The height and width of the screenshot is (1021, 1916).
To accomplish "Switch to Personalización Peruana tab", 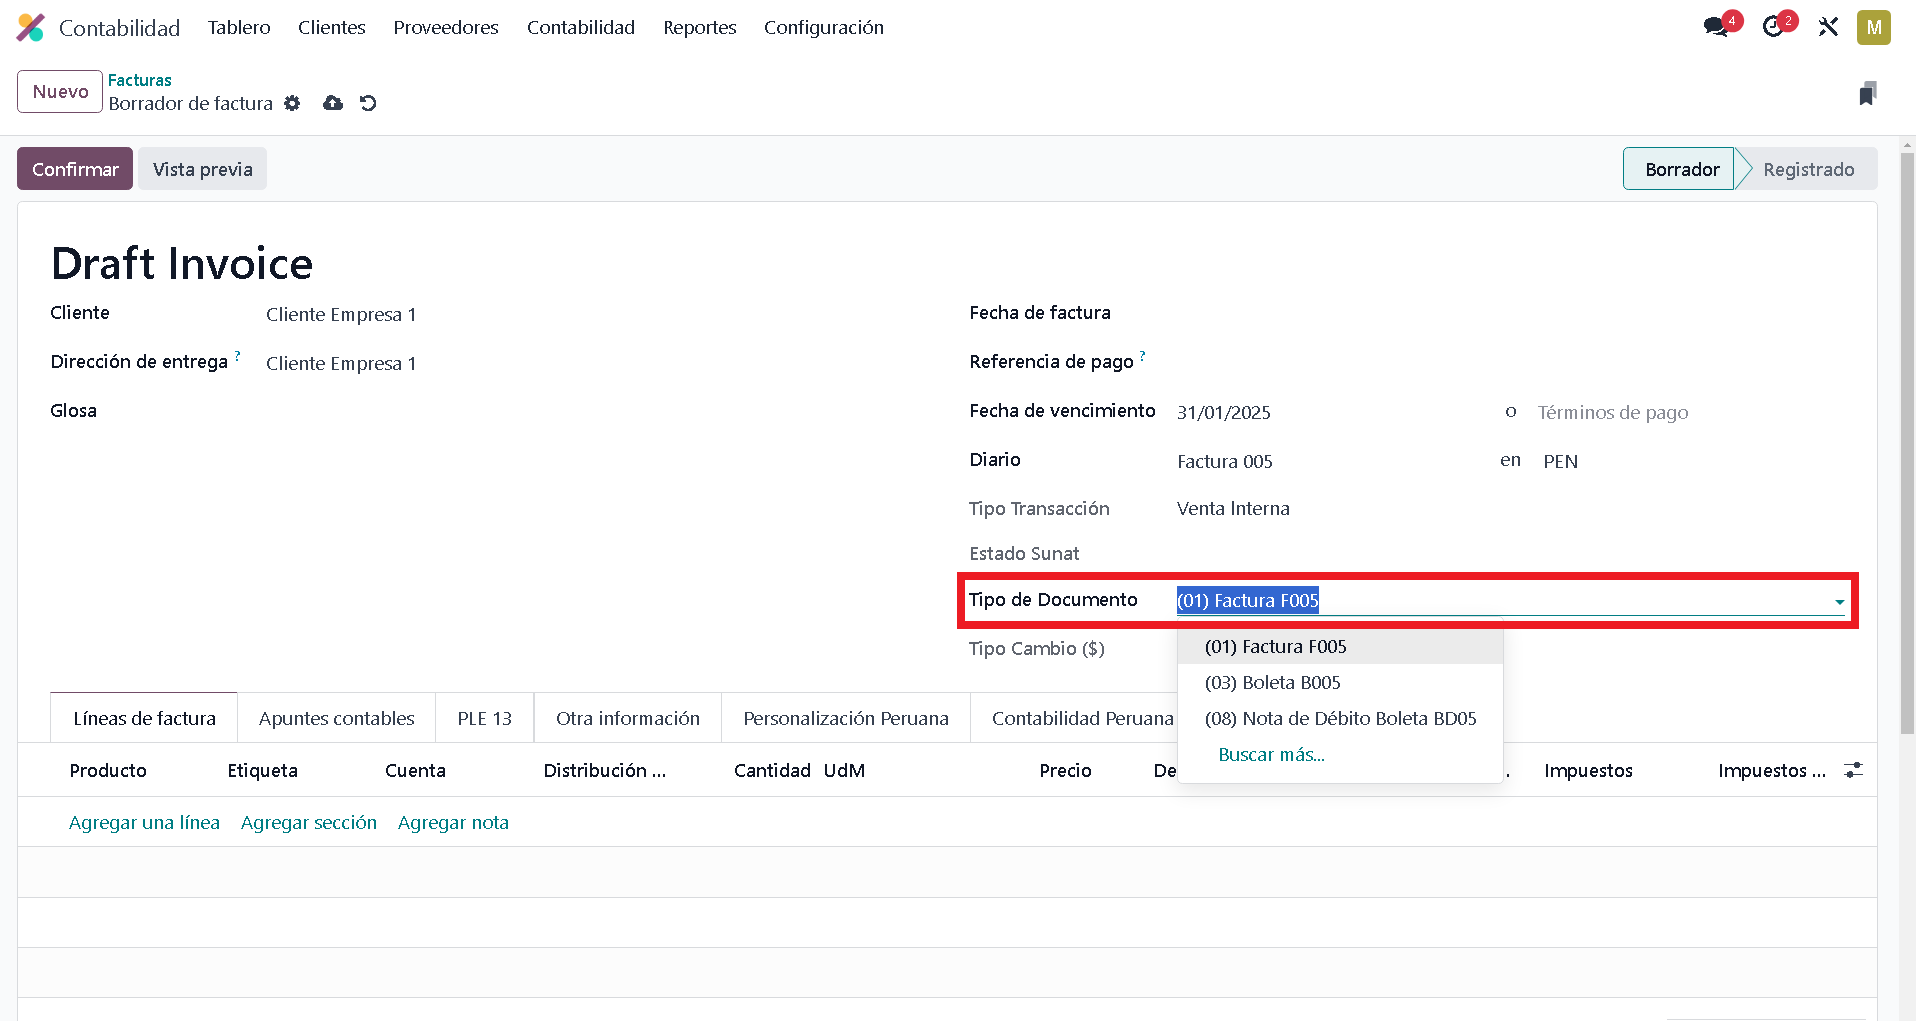I will [x=846, y=718].
